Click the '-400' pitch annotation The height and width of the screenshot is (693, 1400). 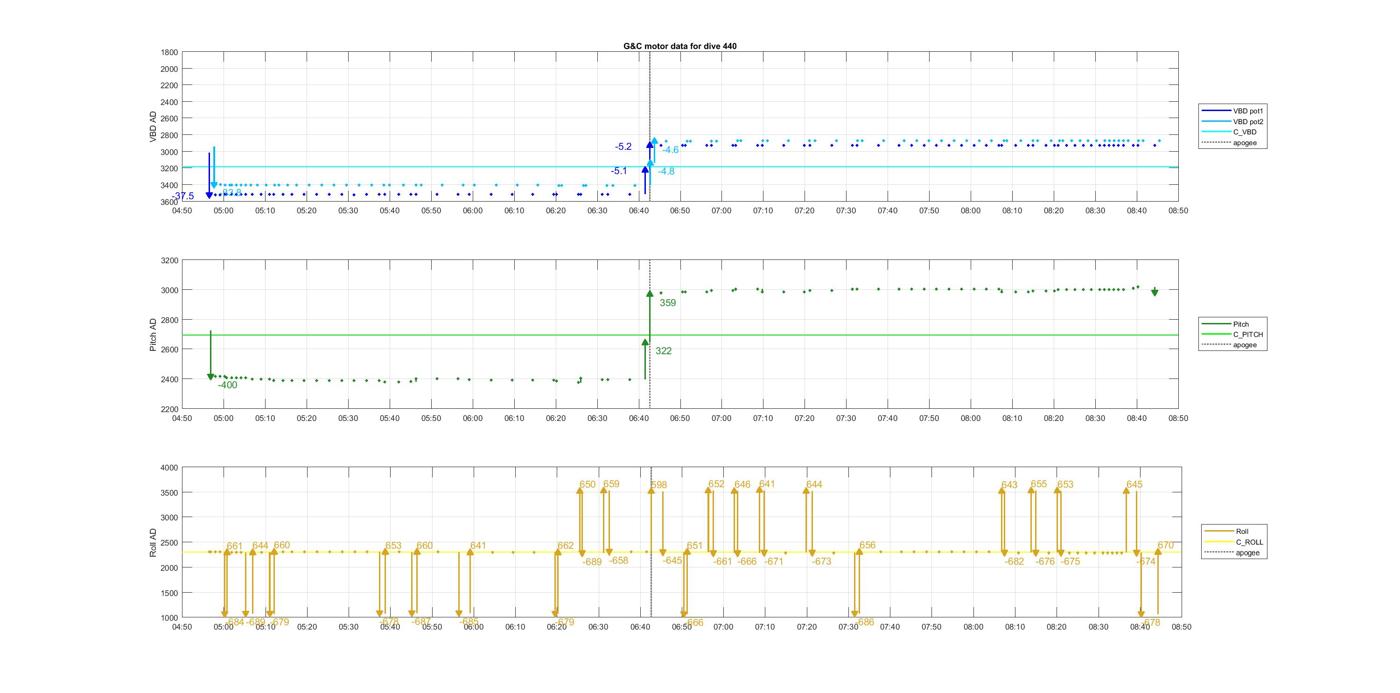228,385
